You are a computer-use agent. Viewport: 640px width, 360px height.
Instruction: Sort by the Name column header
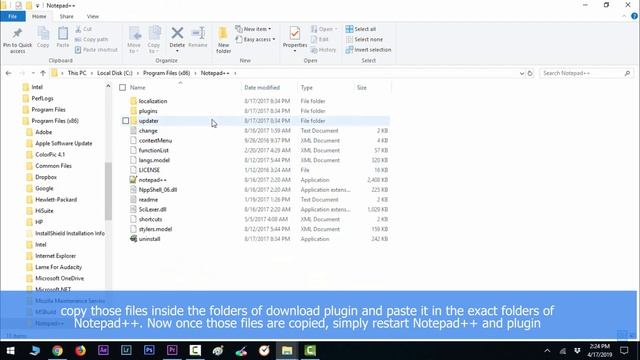[138, 87]
